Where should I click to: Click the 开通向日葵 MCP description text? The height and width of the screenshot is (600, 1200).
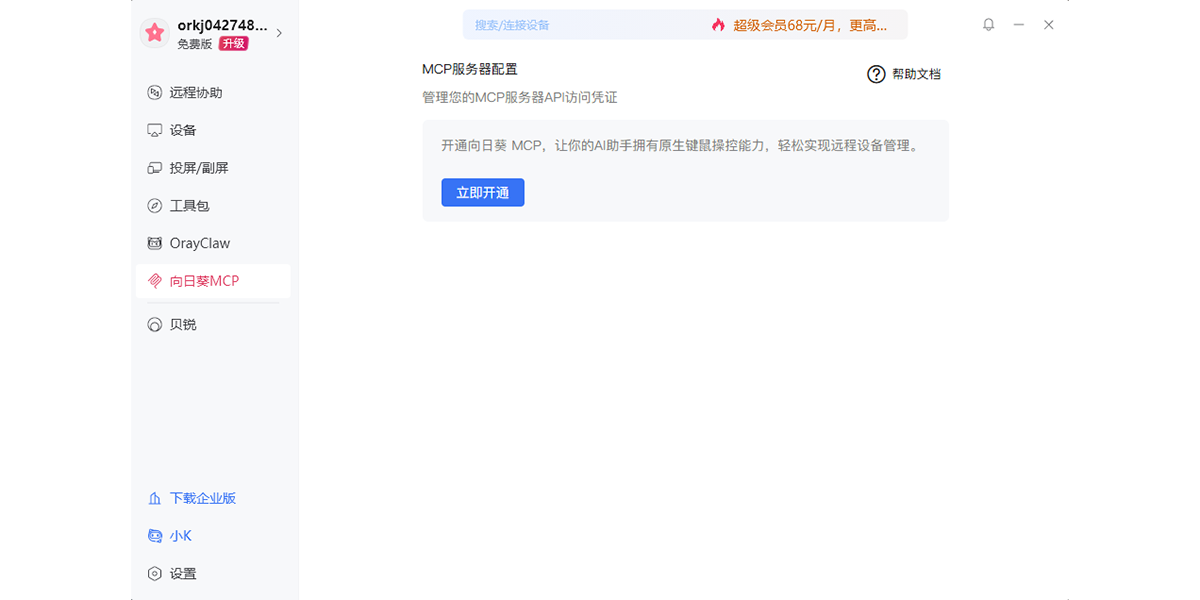tap(680, 145)
